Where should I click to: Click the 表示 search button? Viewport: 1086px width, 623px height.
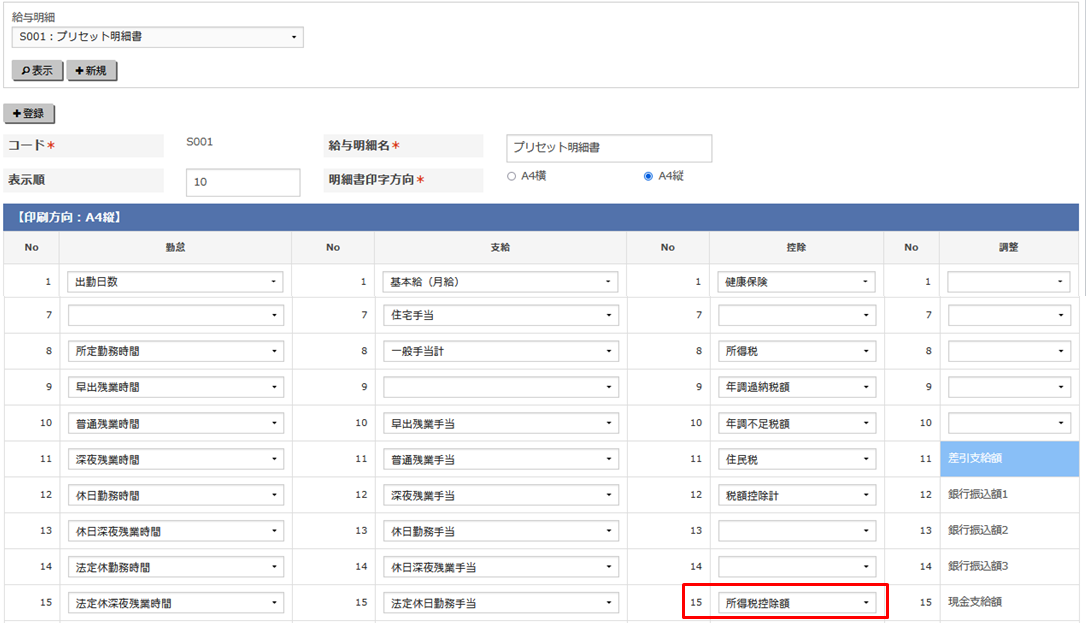37,71
